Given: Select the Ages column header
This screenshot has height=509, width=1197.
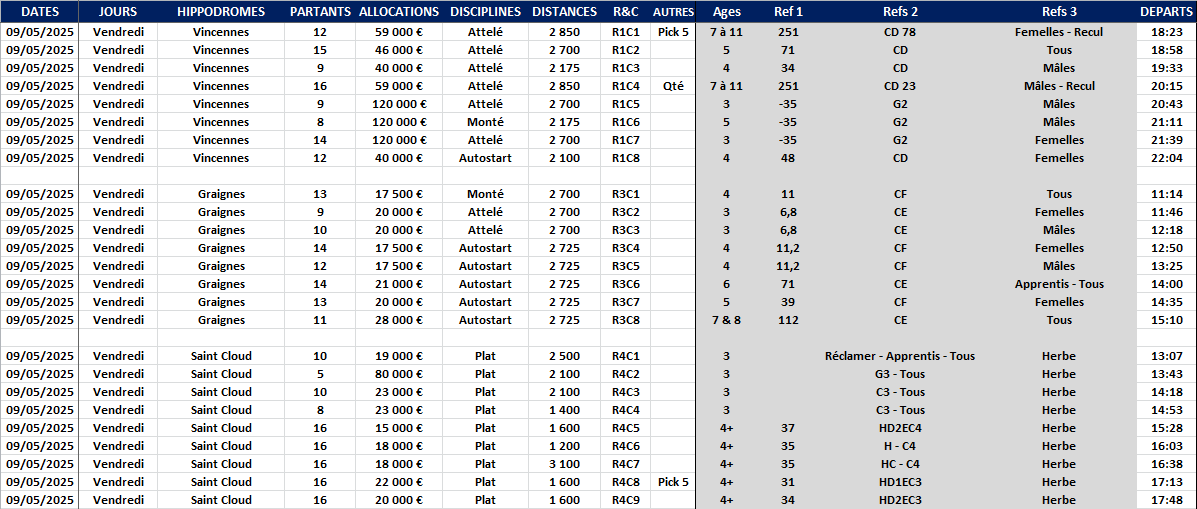Looking at the screenshot, I should click(726, 11).
